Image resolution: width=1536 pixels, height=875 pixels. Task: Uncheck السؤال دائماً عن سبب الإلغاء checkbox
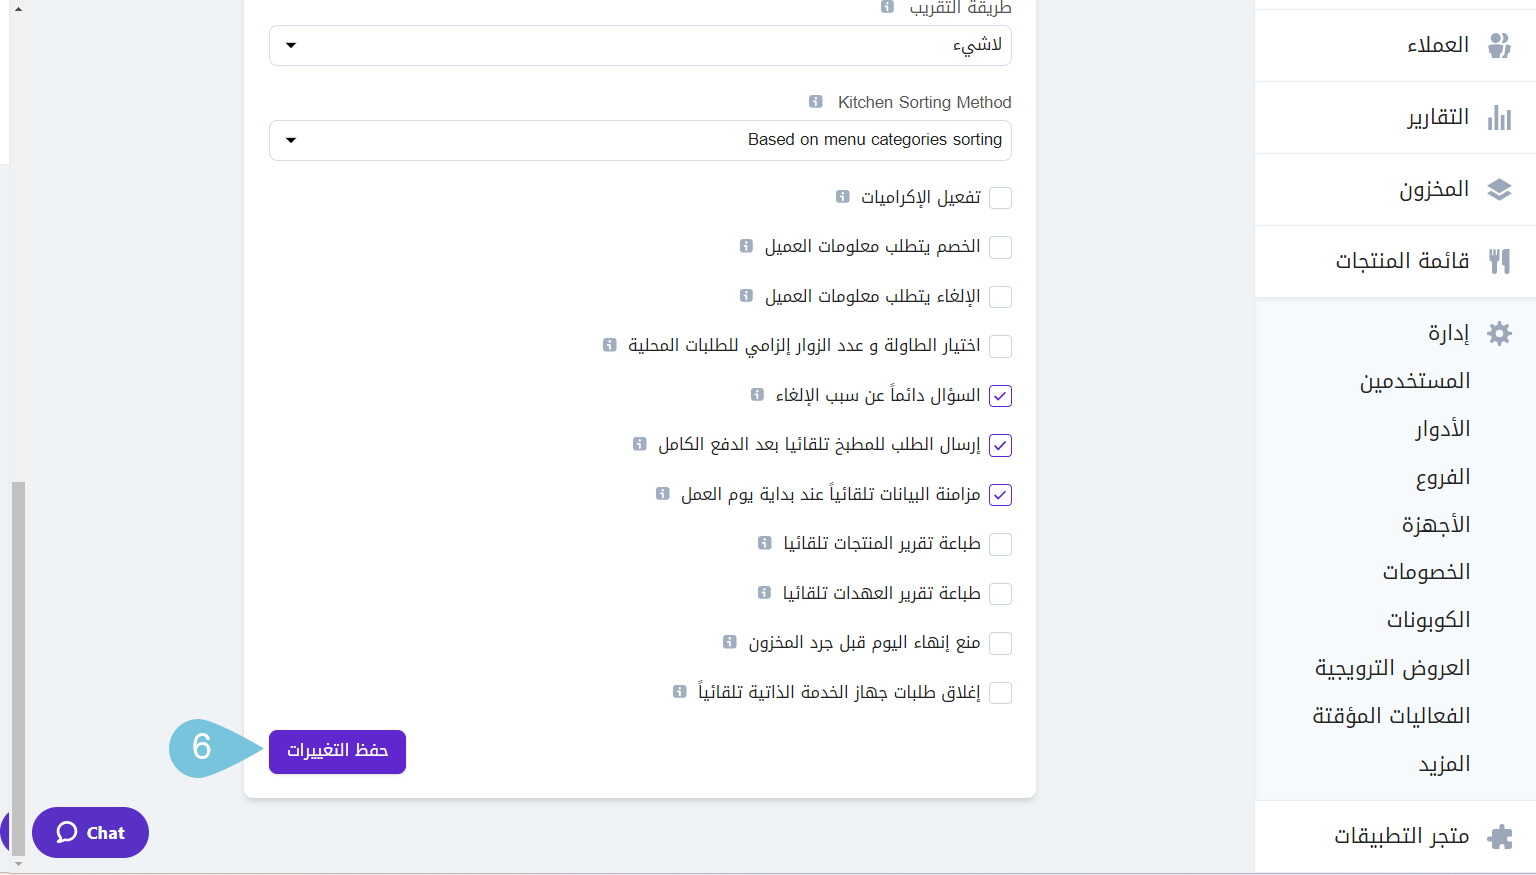pyautogui.click(x=1000, y=396)
